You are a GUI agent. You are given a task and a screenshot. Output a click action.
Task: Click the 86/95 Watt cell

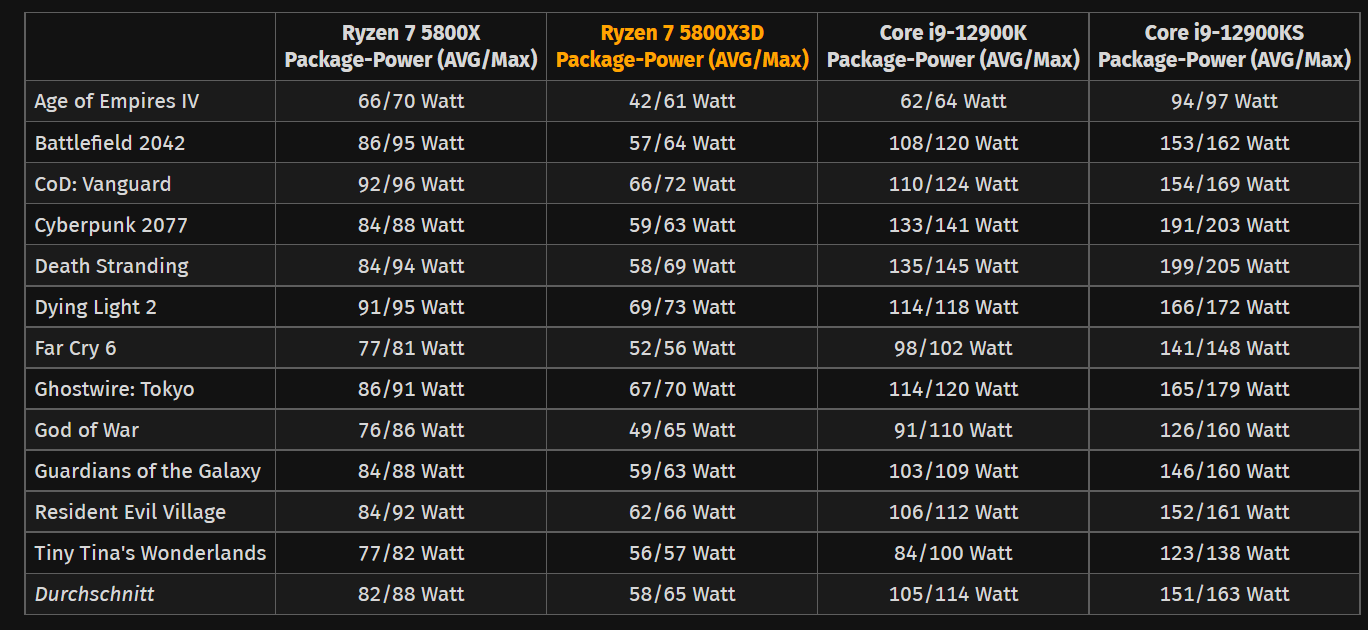411,143
